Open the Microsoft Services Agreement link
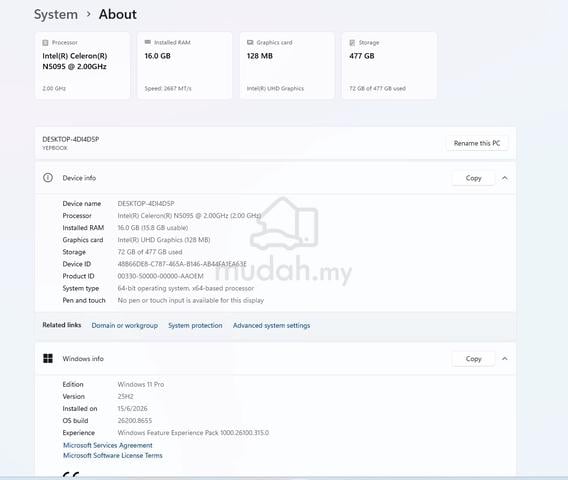 tap(108, 445)
